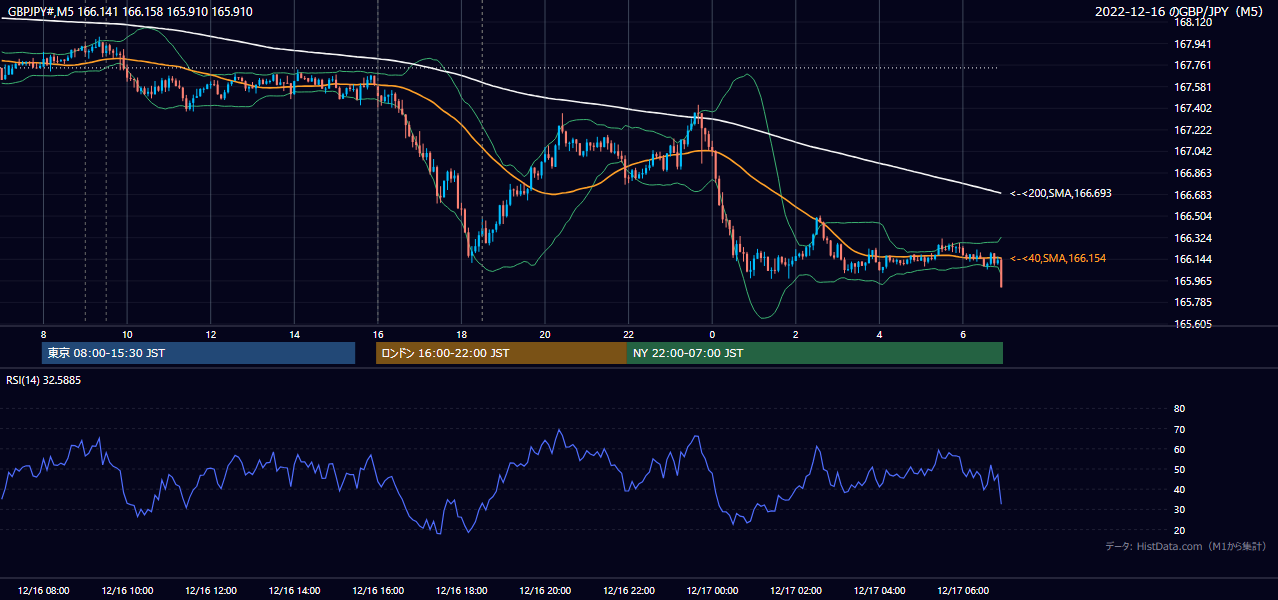
Task: Click hour tick '14' under the price chart
Action: (x=294, y=334)
